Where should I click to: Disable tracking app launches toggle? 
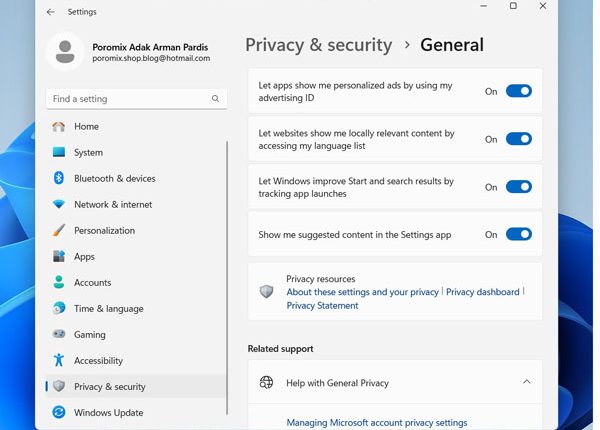[518, 187]
